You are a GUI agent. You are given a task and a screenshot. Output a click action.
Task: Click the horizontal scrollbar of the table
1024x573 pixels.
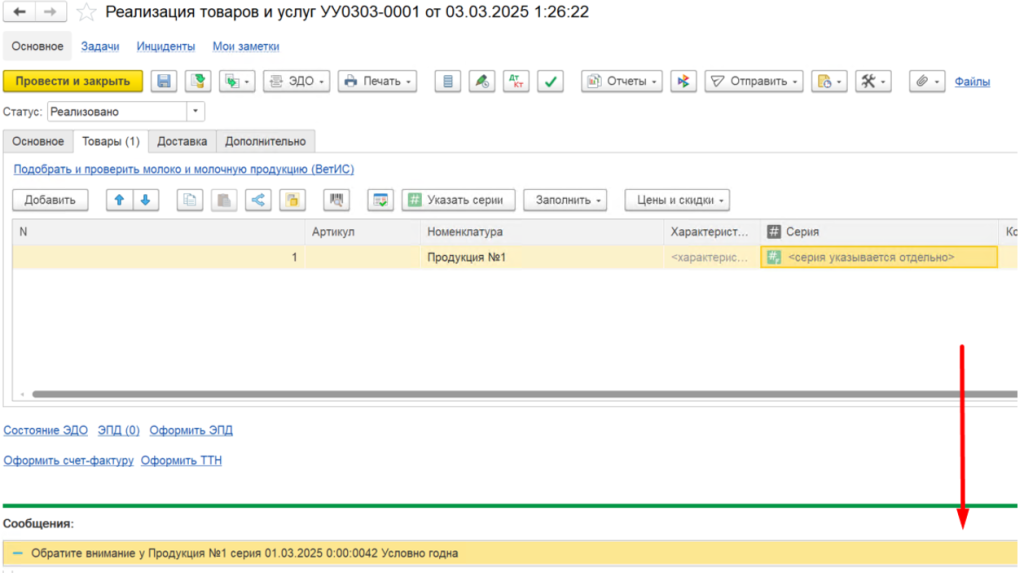pyautogui.click(x=524, y=394)
